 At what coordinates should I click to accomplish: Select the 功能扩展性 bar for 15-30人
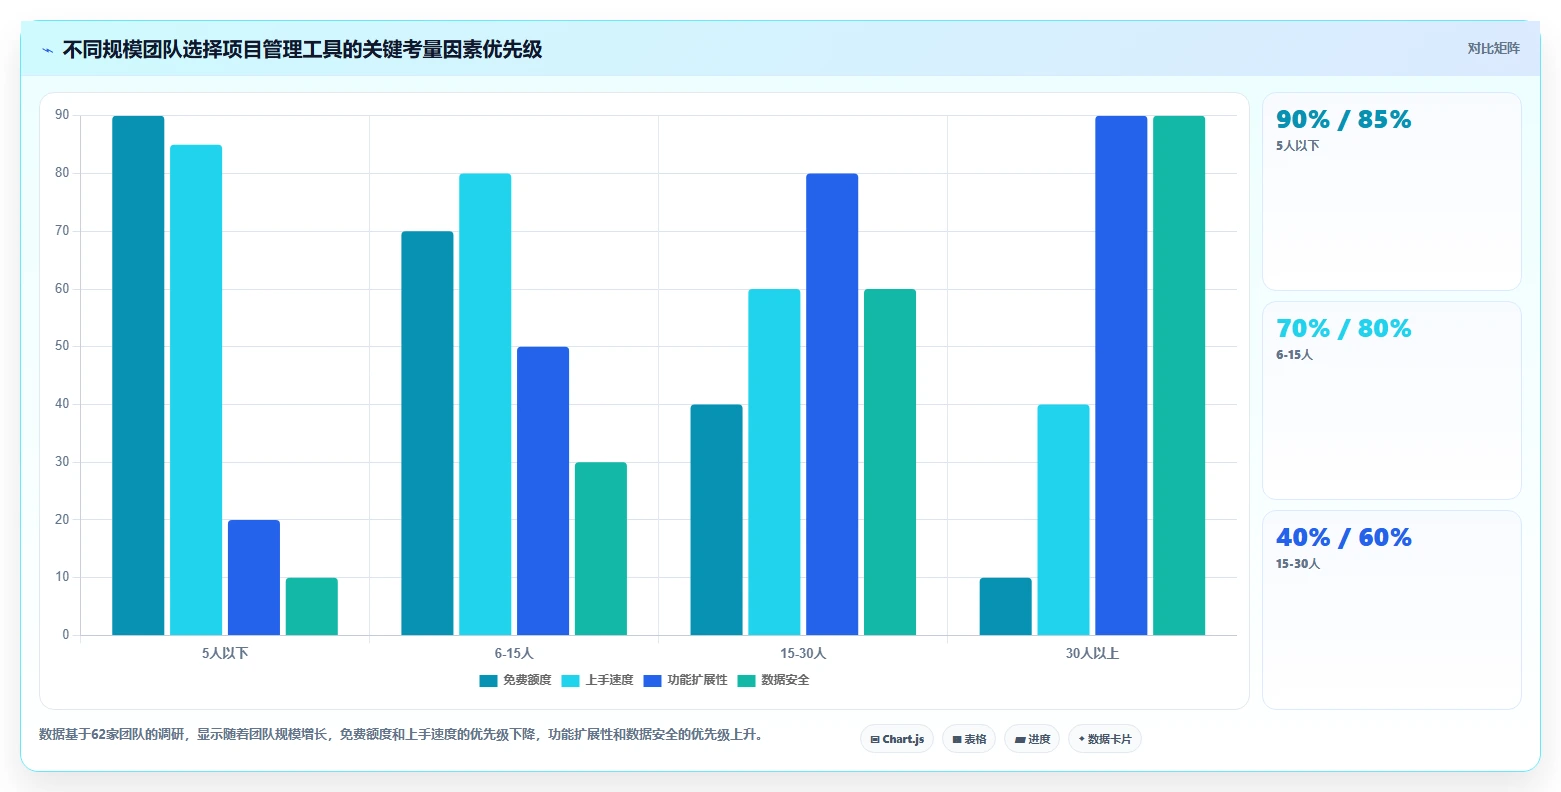[x=832, y=404]
